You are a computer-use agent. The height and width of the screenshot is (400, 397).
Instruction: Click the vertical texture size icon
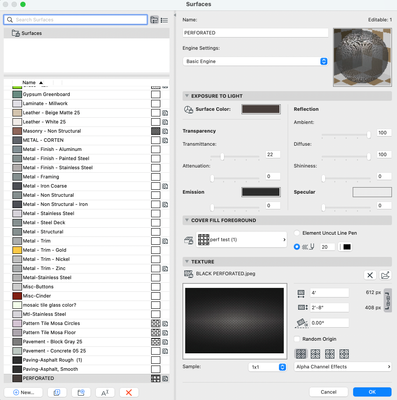tap(302, 307)
